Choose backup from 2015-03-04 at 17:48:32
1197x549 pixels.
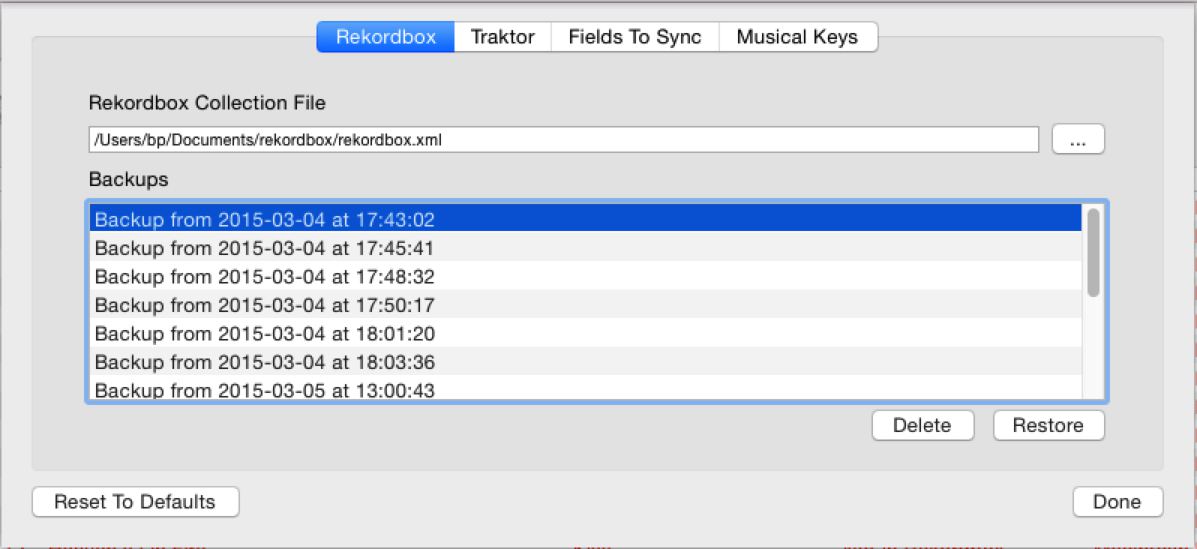point(264,277)
